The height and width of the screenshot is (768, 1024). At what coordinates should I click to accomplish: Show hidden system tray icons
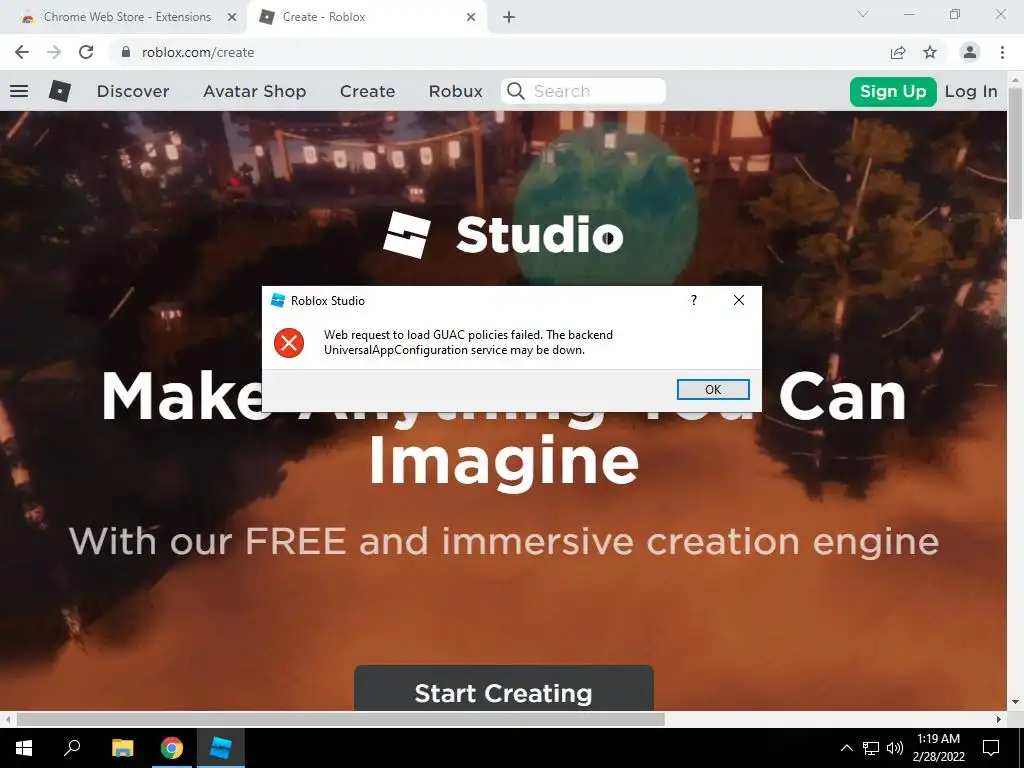pos(846,748)
